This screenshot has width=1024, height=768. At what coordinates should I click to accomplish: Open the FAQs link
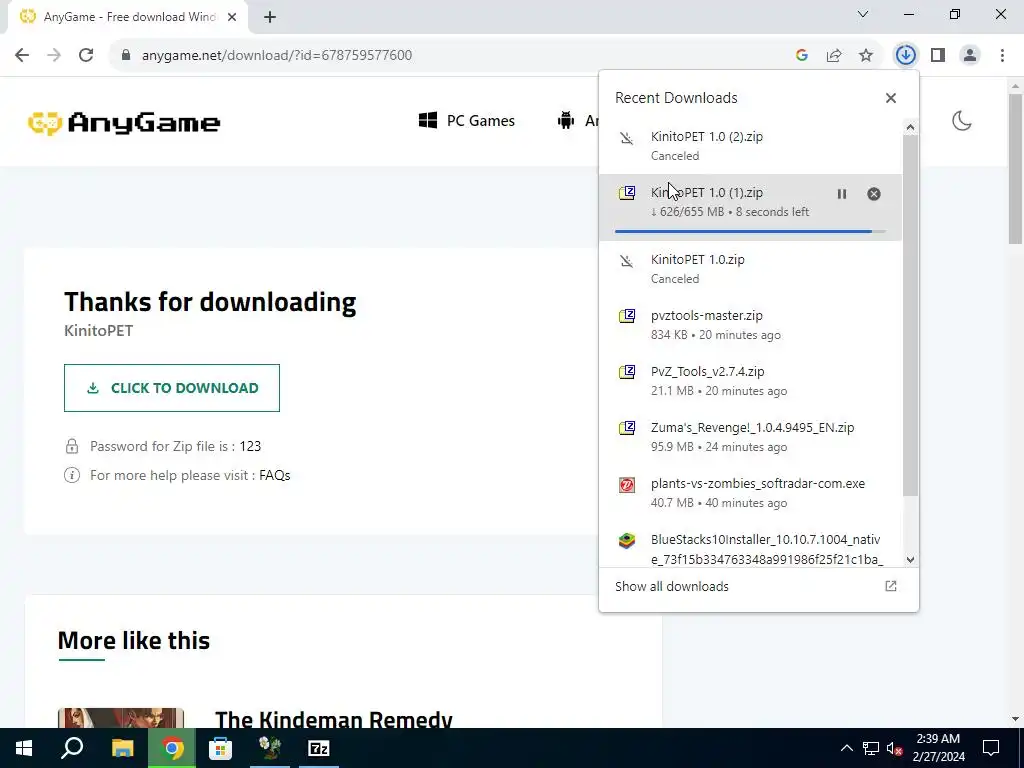pyautogui.click(x=274, y=475)
